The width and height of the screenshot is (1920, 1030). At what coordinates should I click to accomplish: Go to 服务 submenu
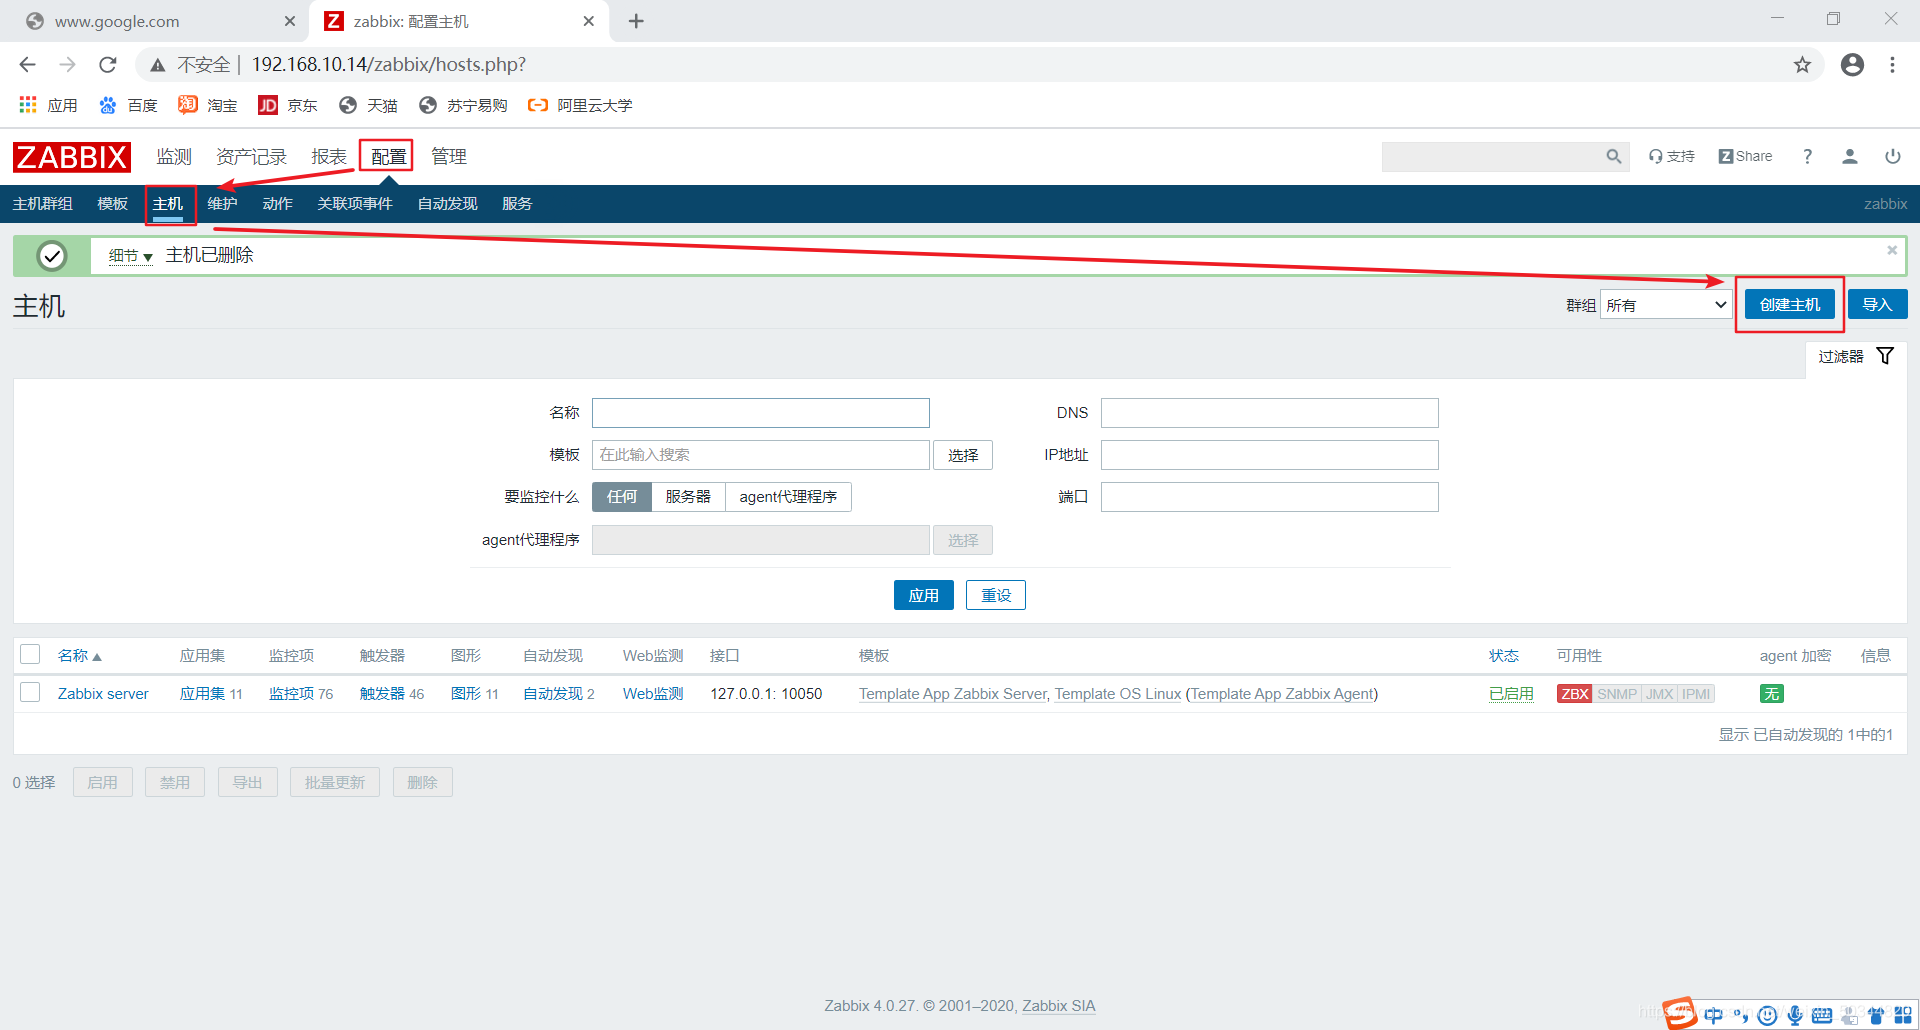(517, 204)
